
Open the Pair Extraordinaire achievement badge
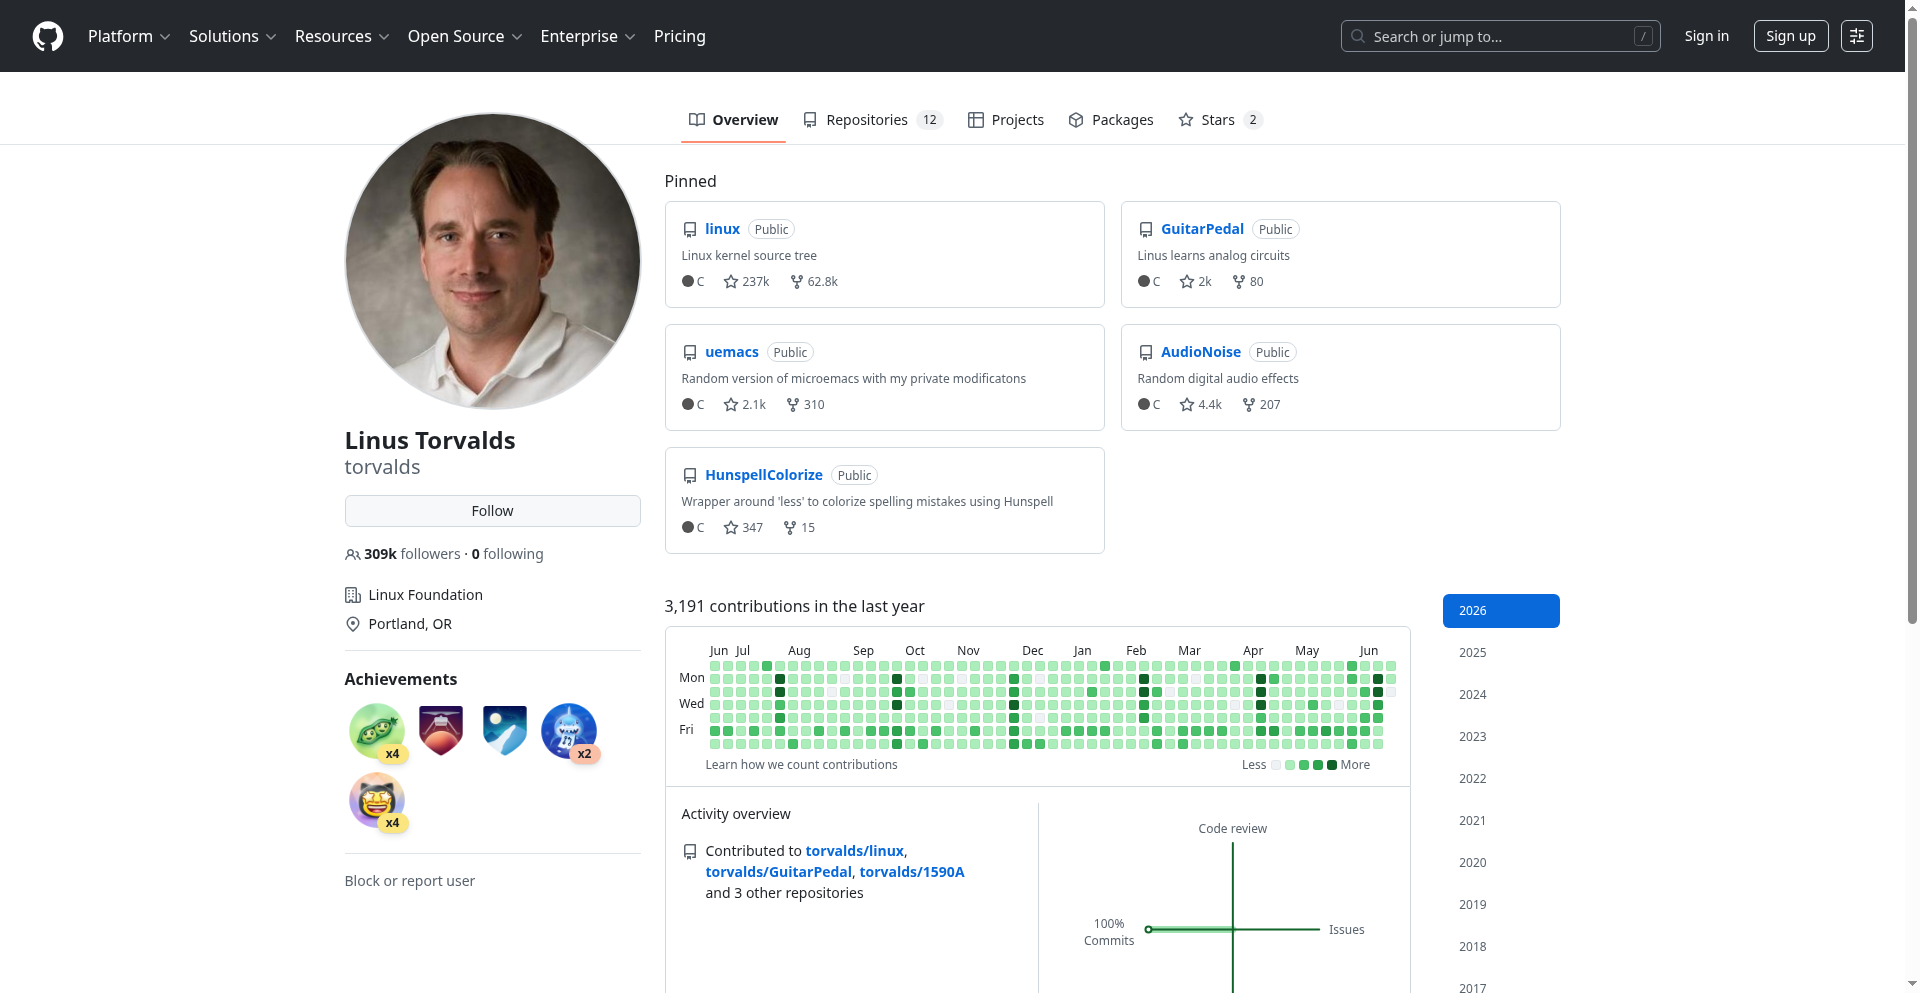[377, 731]
